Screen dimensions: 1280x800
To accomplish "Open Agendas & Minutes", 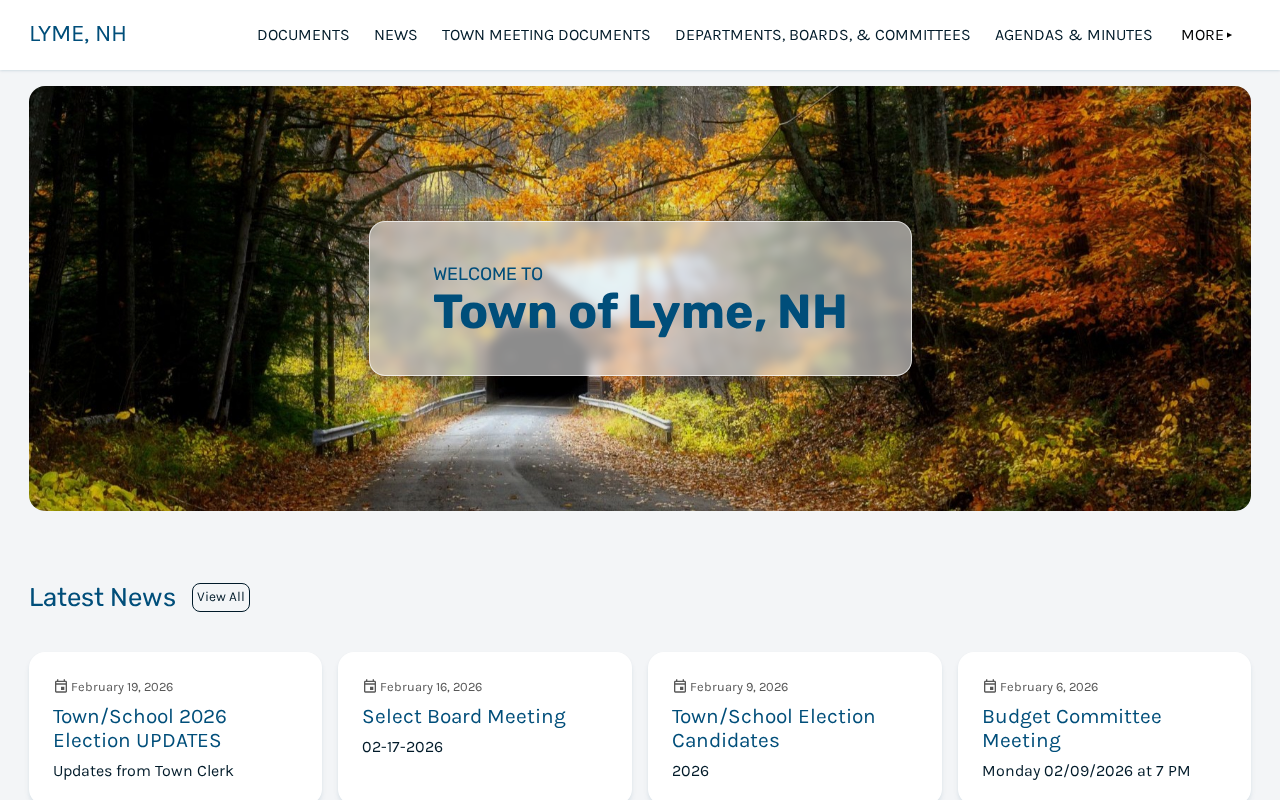I will (1073, 35).
